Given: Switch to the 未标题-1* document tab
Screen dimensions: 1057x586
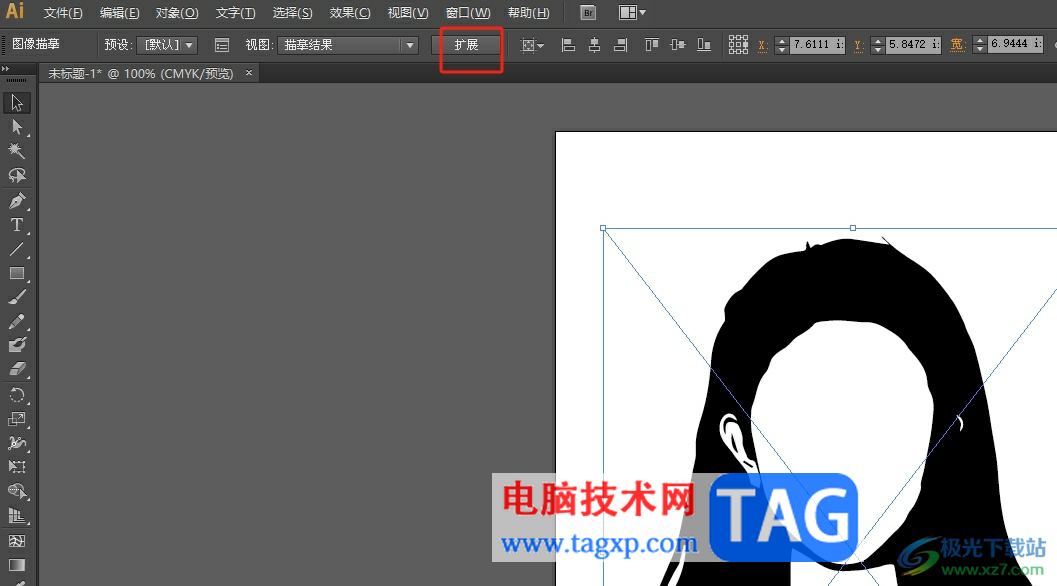Looking at the screenshot, I should pyautogui.click(x=140, y=74).
